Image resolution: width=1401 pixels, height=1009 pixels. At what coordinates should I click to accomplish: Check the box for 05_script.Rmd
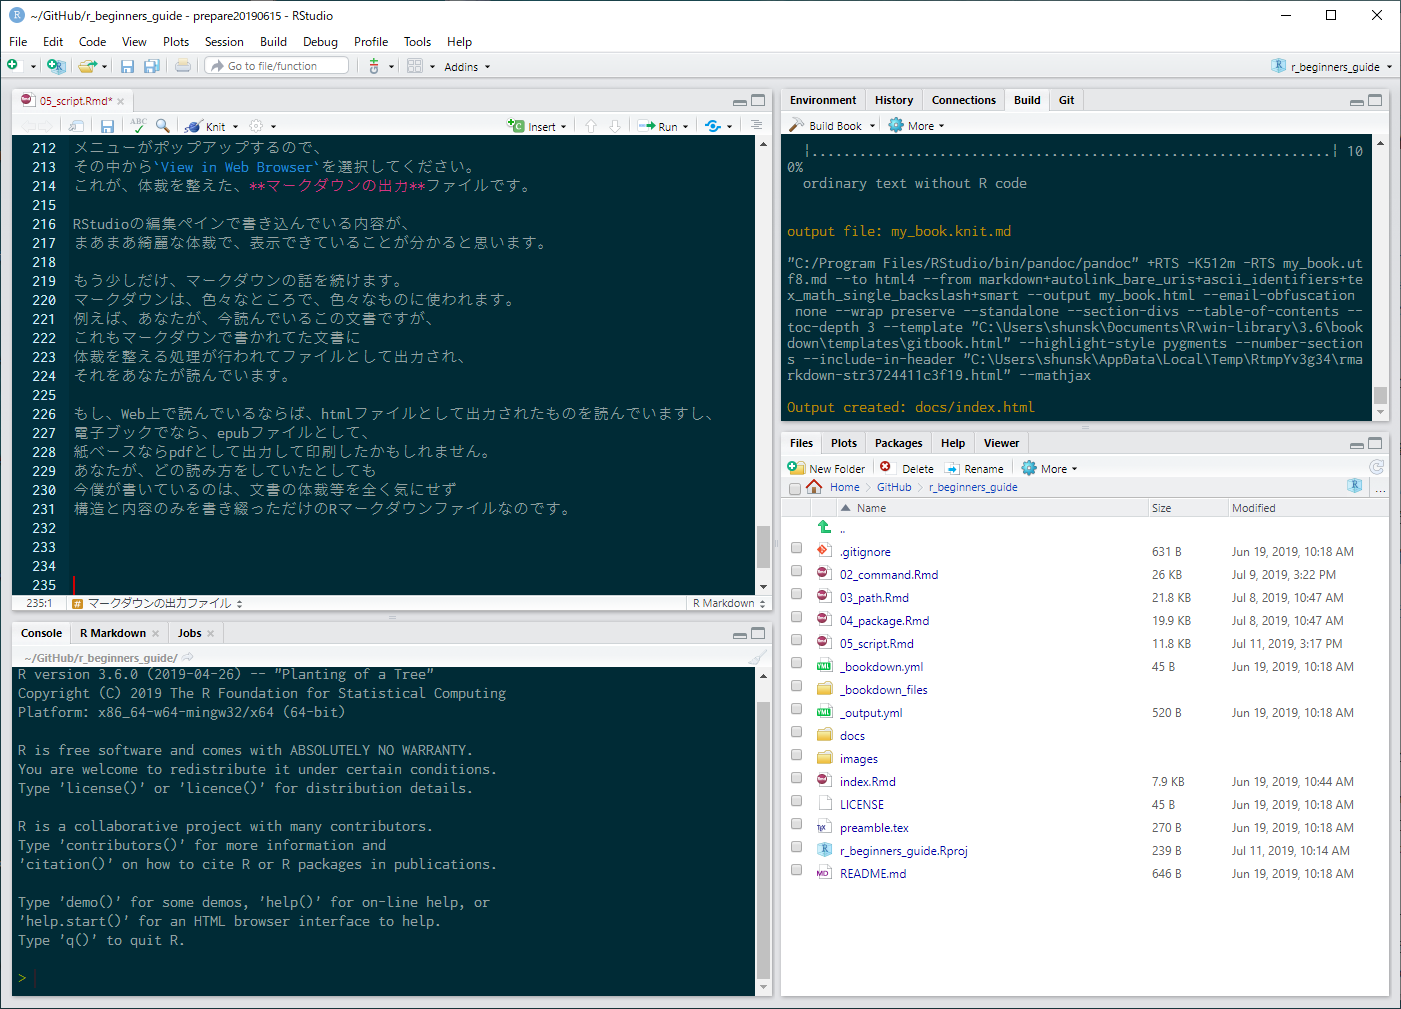[796, 640]
